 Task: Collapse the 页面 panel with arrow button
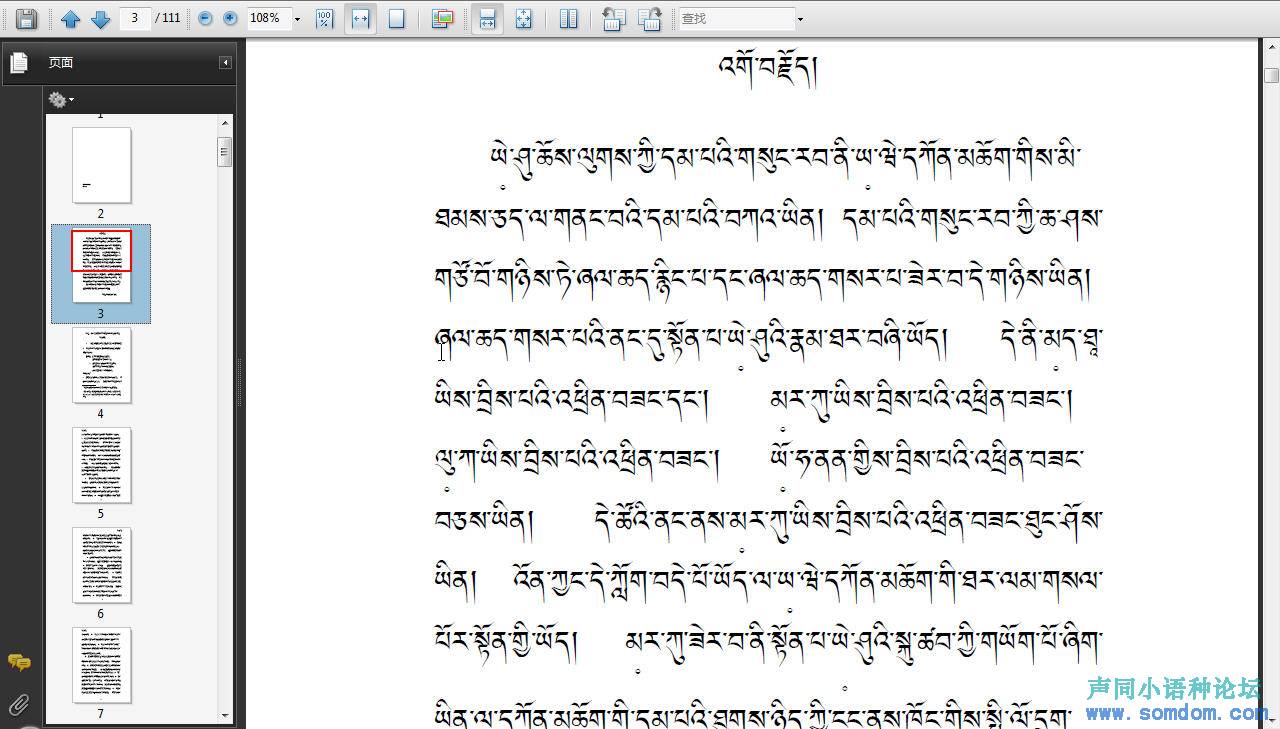click(x=226, y=62)
